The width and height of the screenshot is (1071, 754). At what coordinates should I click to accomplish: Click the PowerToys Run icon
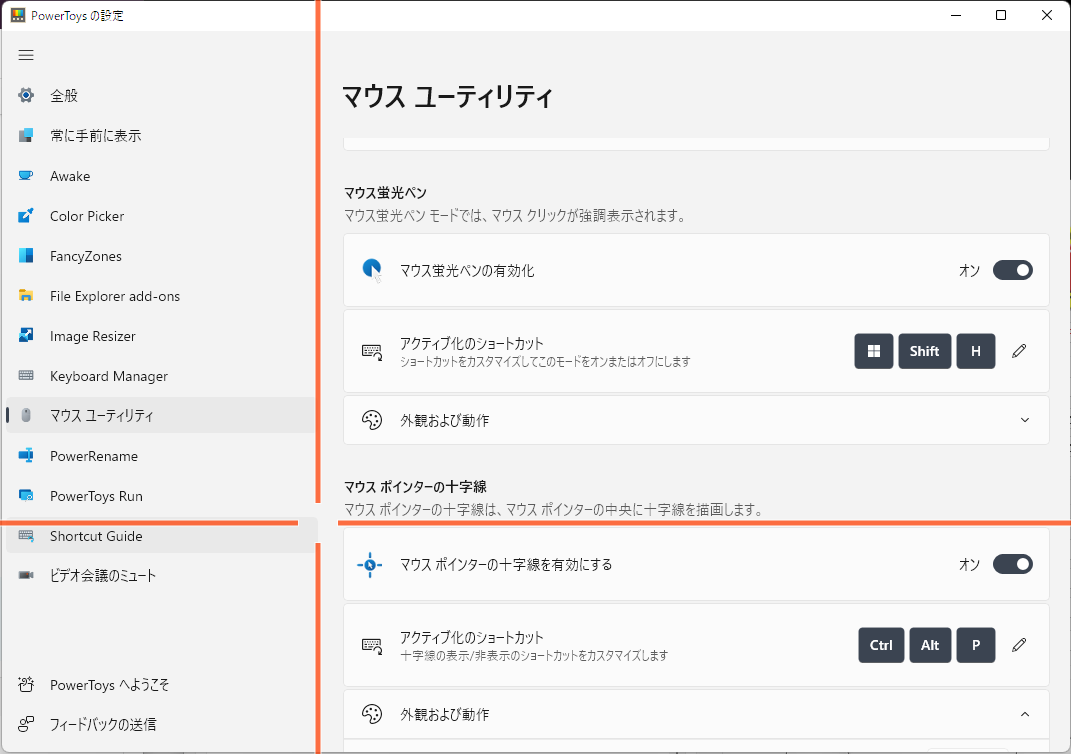pos(26,496)
